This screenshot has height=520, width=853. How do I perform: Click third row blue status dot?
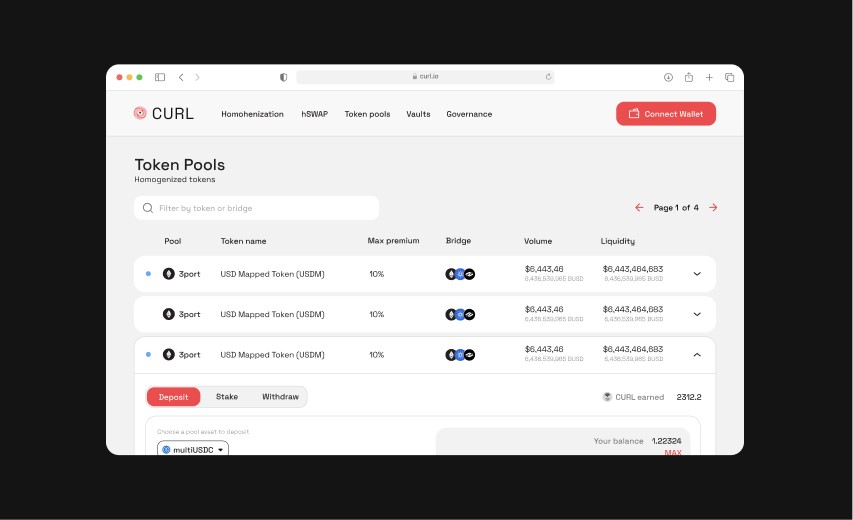click(148, 354)
